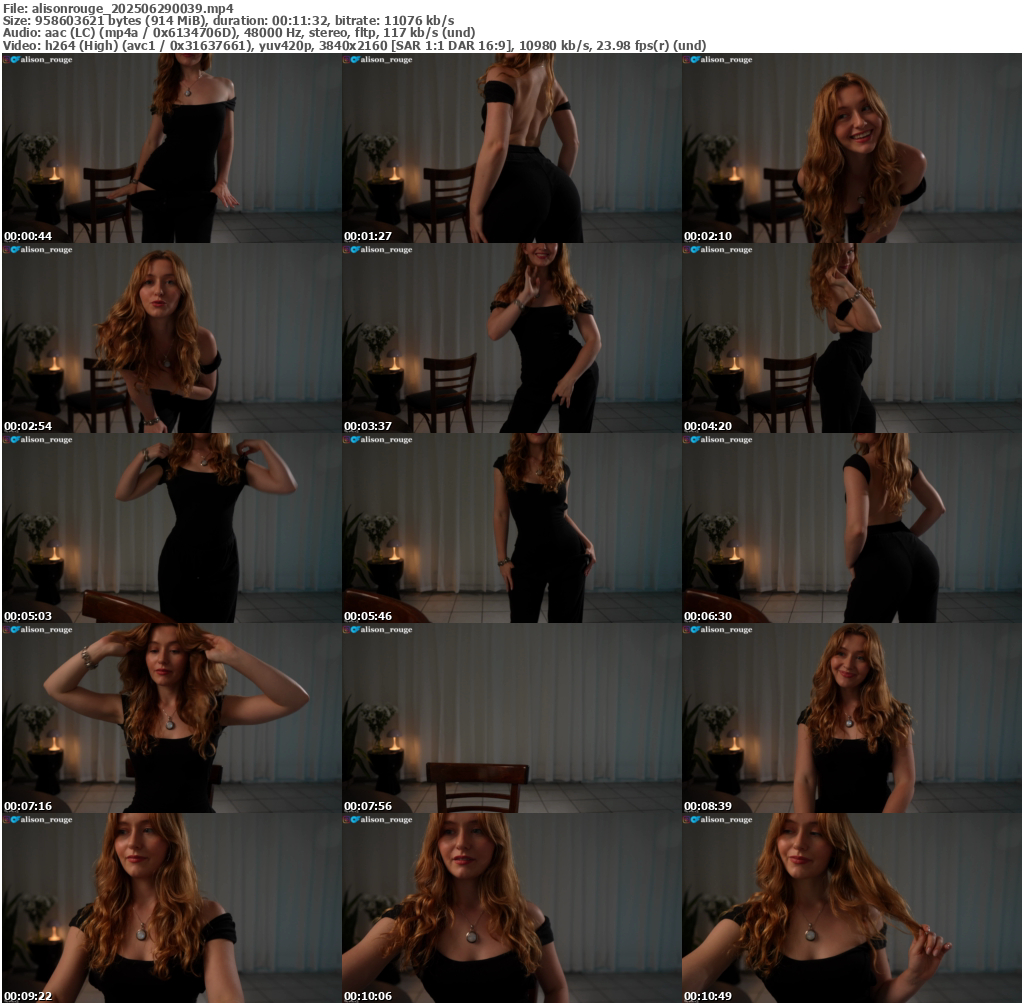Open the thumbnail stamped 00:03:37

(x=512, y=338)
